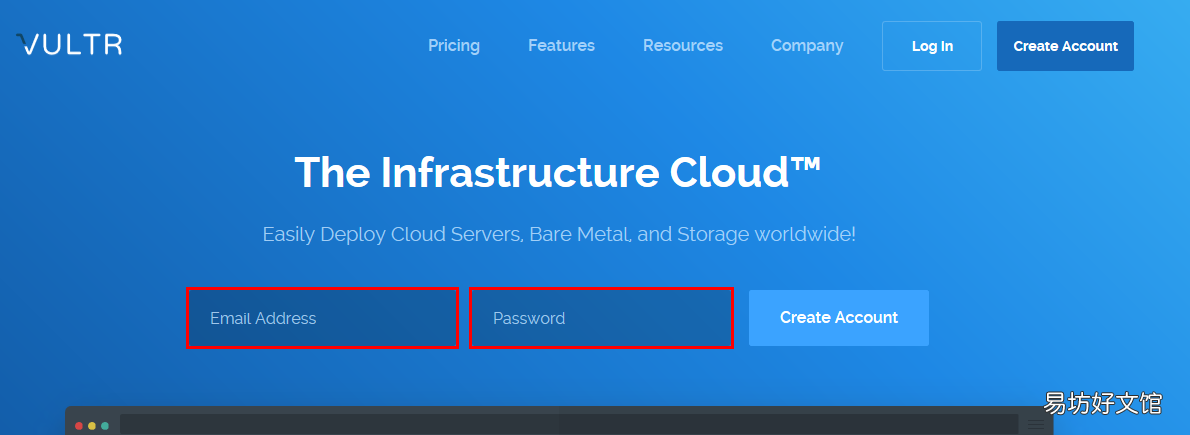Click the Log In button
Screen dimensions: 1190x435
pyautogui.click(x=932, y=46)
